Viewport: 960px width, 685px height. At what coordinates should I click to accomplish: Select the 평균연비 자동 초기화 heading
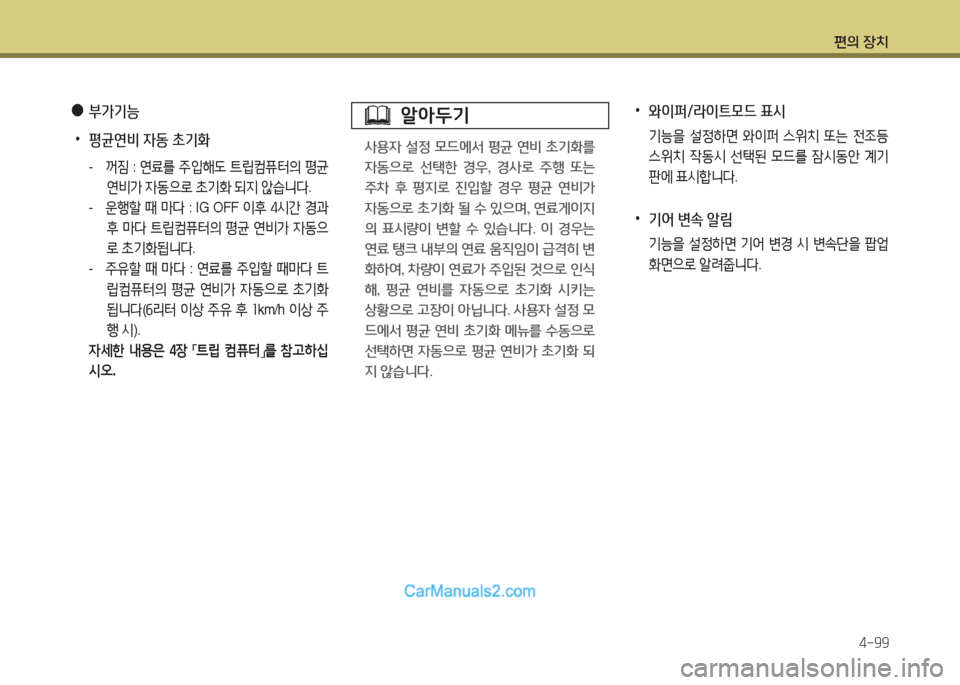coord(149,140)
